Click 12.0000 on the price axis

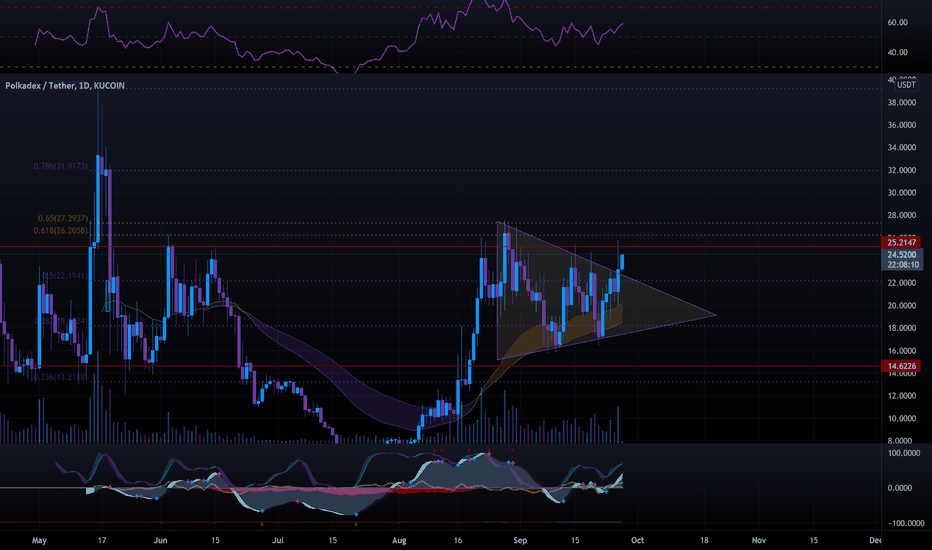point(902,396)
